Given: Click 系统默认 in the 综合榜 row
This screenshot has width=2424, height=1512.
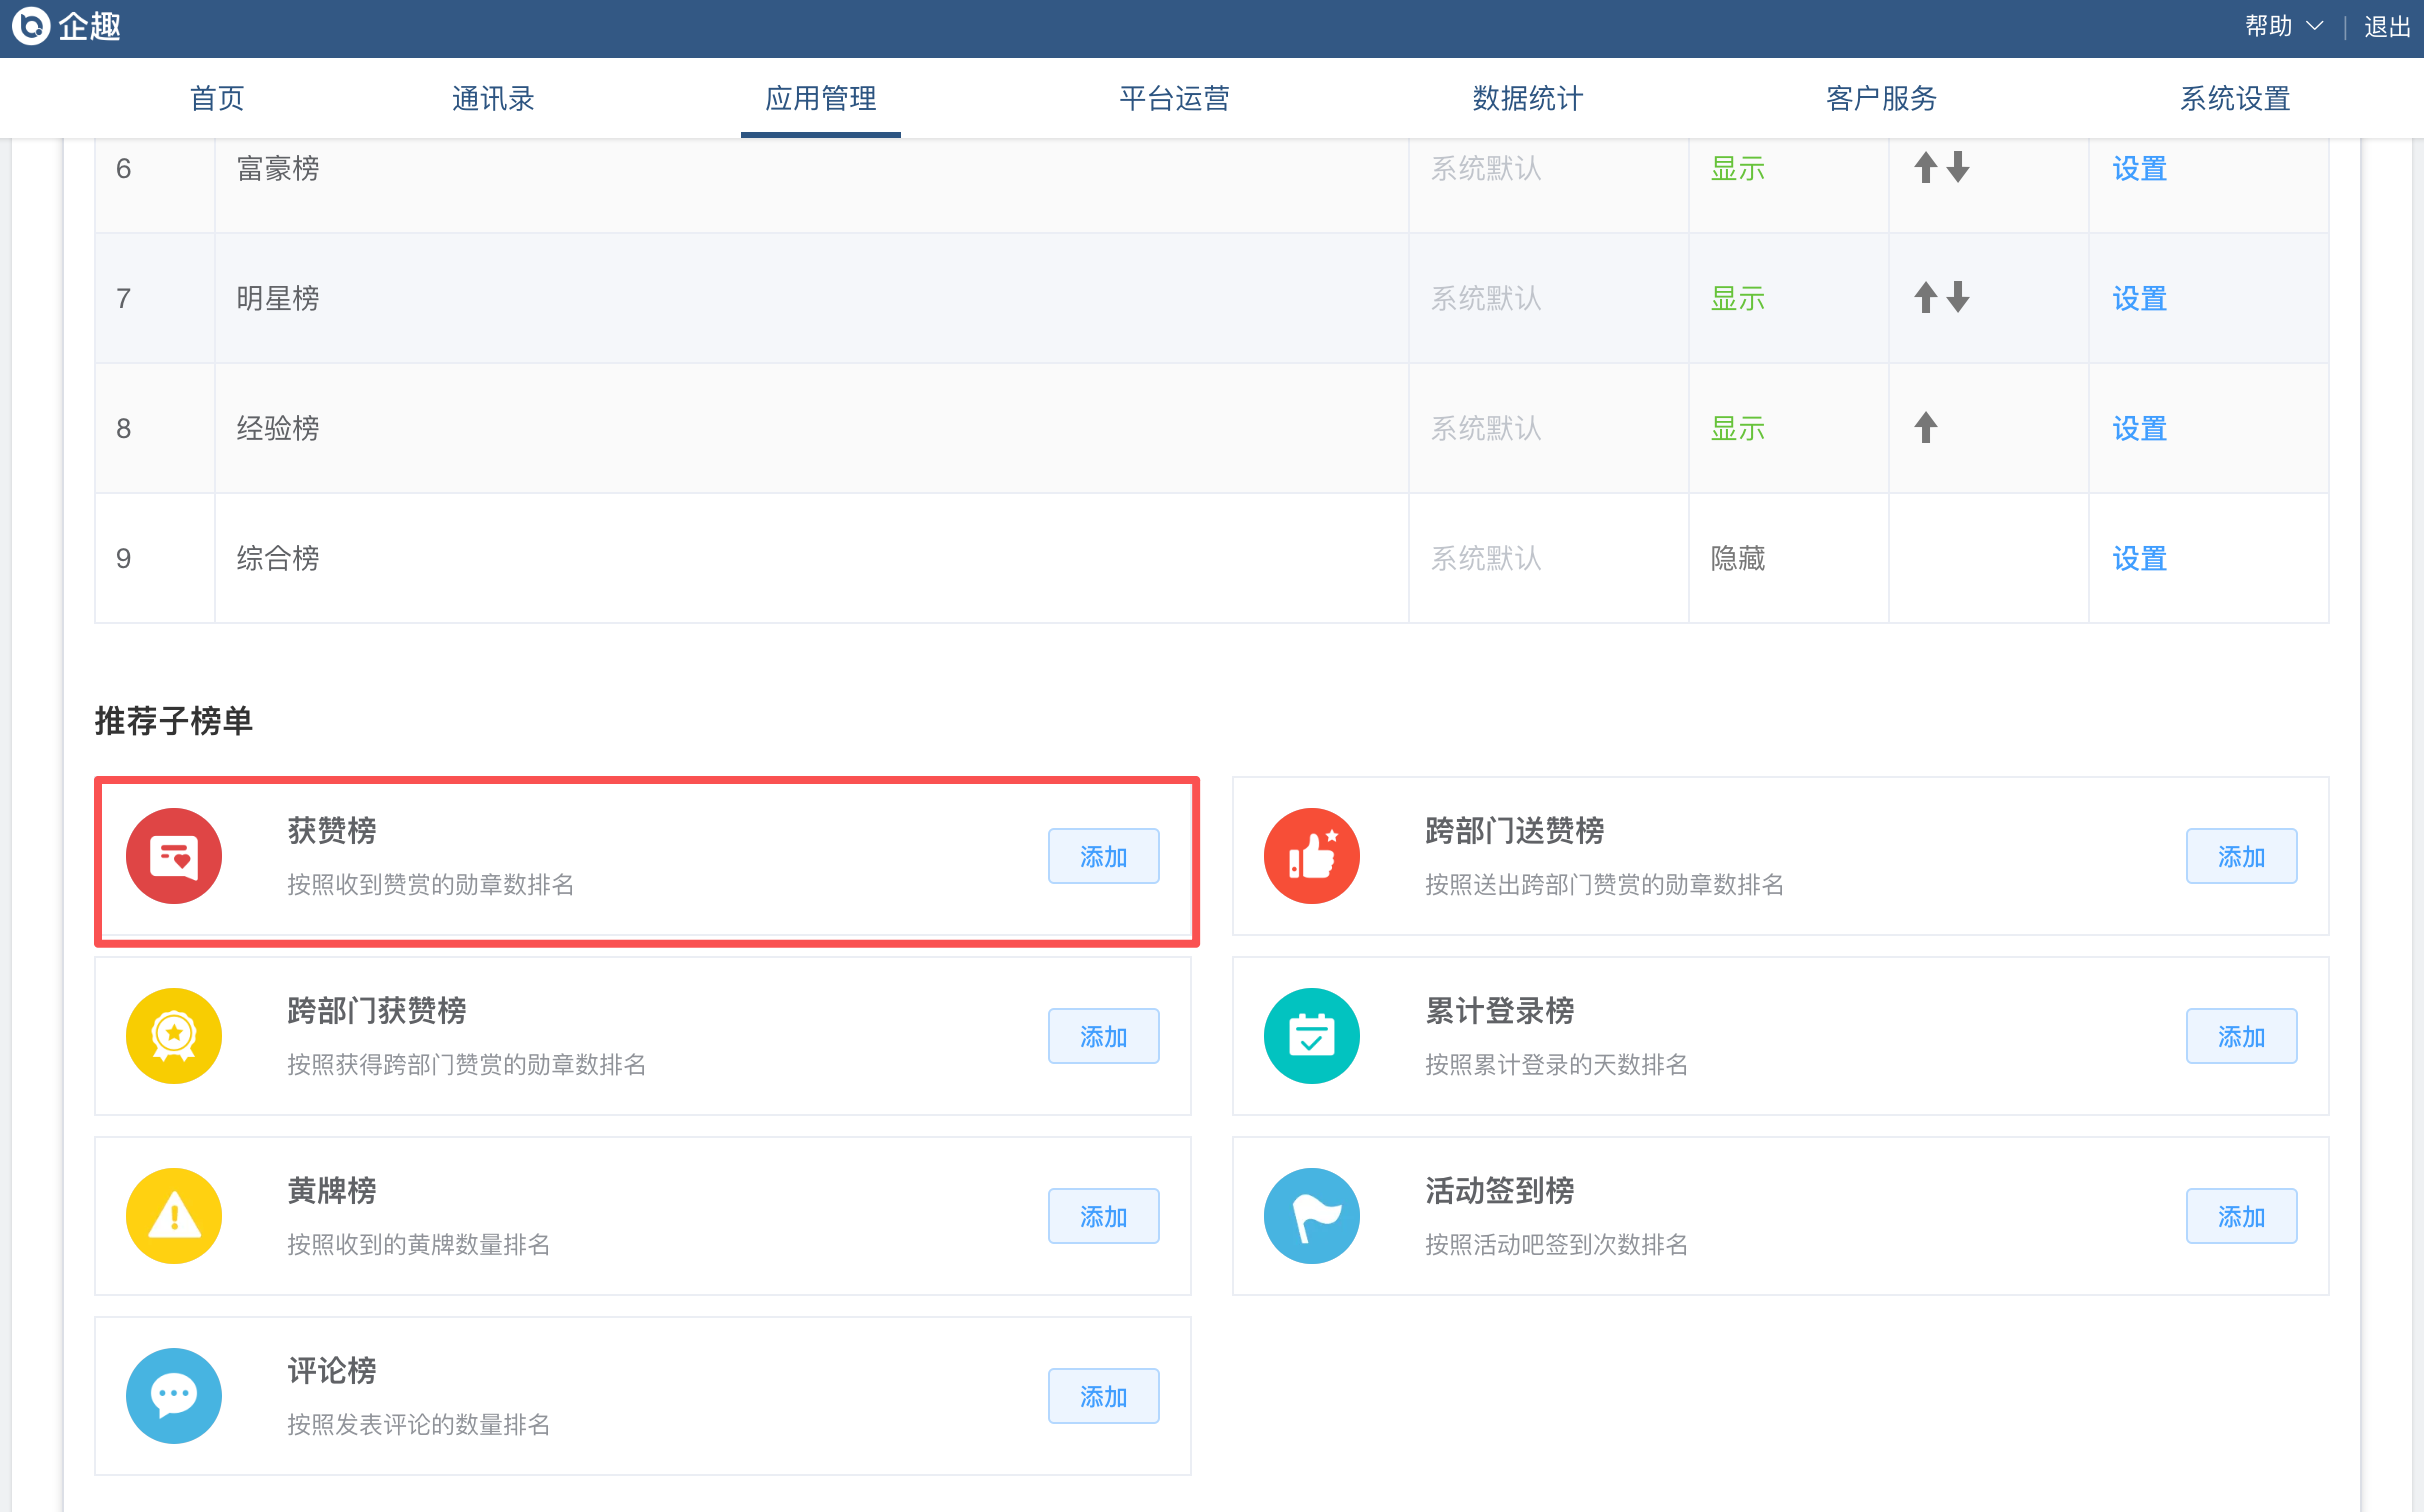Looking at the screenshot, I should [1486, 558].
